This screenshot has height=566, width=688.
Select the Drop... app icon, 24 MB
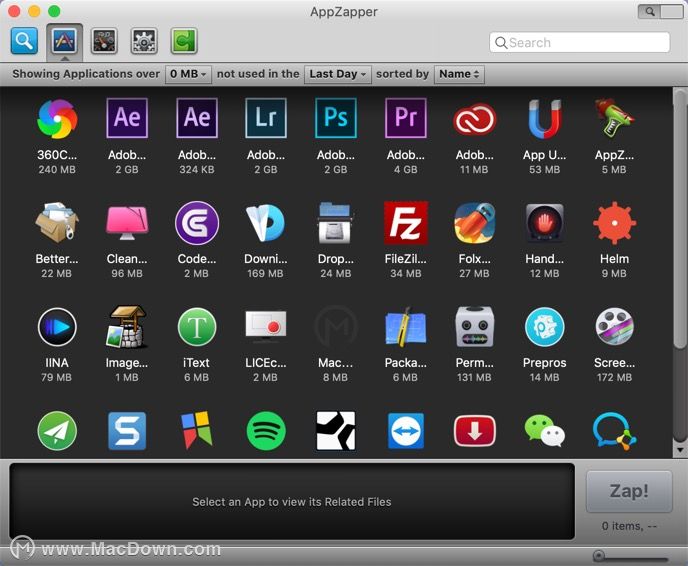tap(336, 222)
